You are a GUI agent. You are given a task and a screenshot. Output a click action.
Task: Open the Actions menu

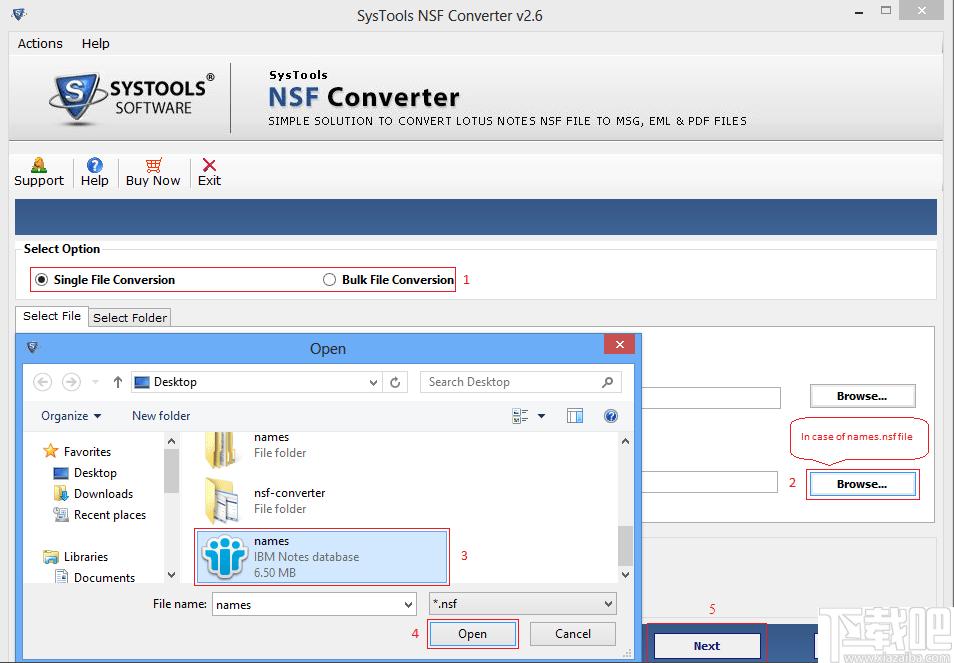pos(40,43)
